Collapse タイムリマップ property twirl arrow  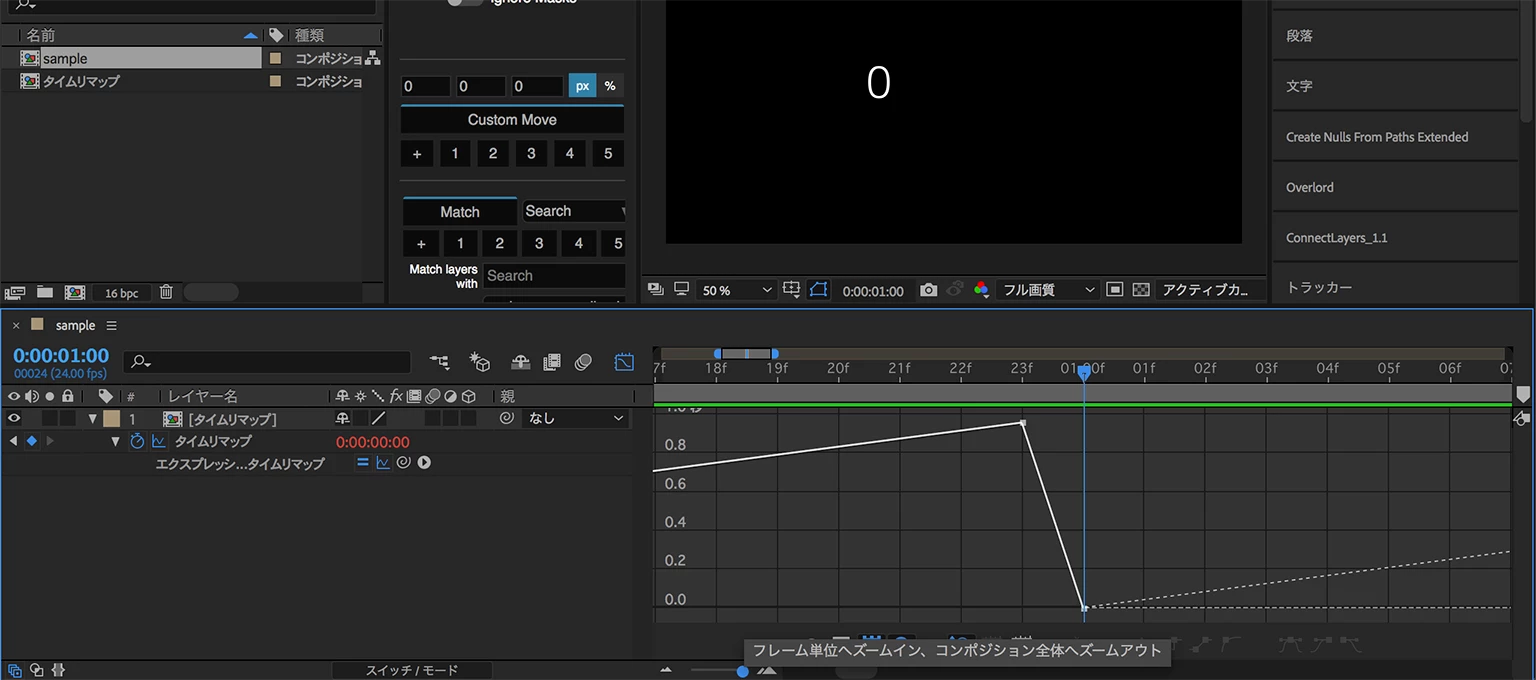pos(115,441)
